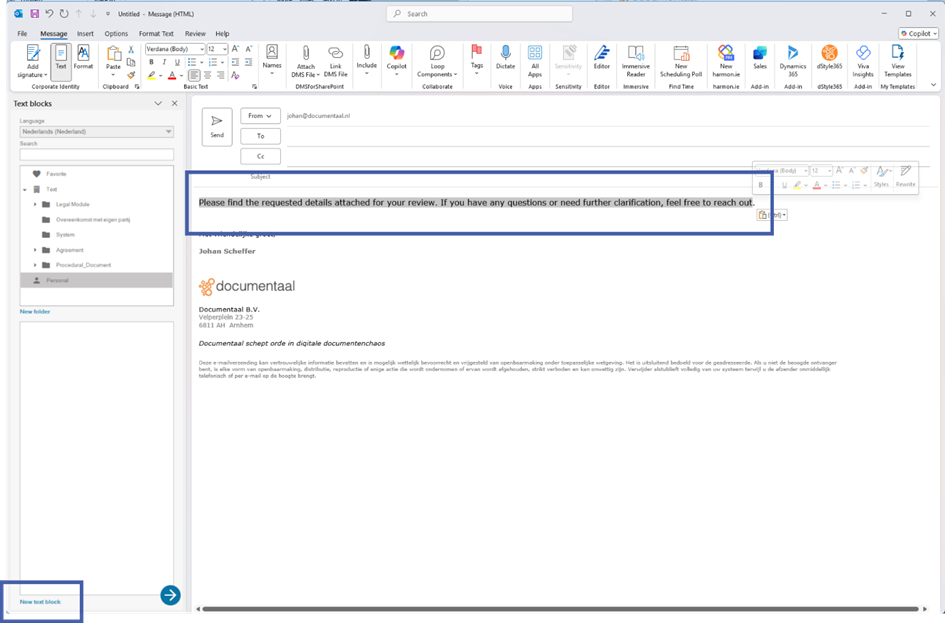
Task: Toggle the Text blocks pane button
Action: coord(61,61)
